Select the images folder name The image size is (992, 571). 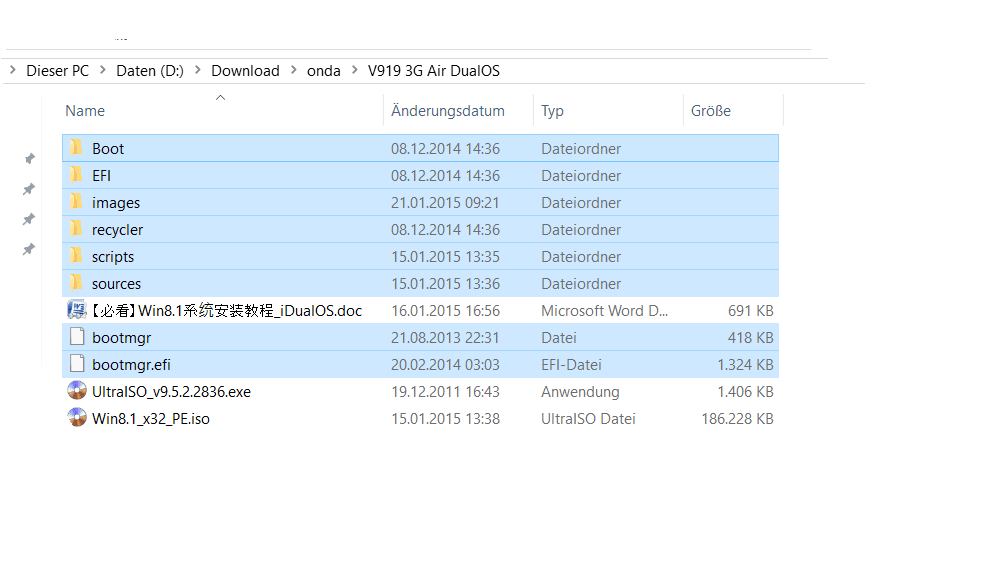[x=116, y=203]
